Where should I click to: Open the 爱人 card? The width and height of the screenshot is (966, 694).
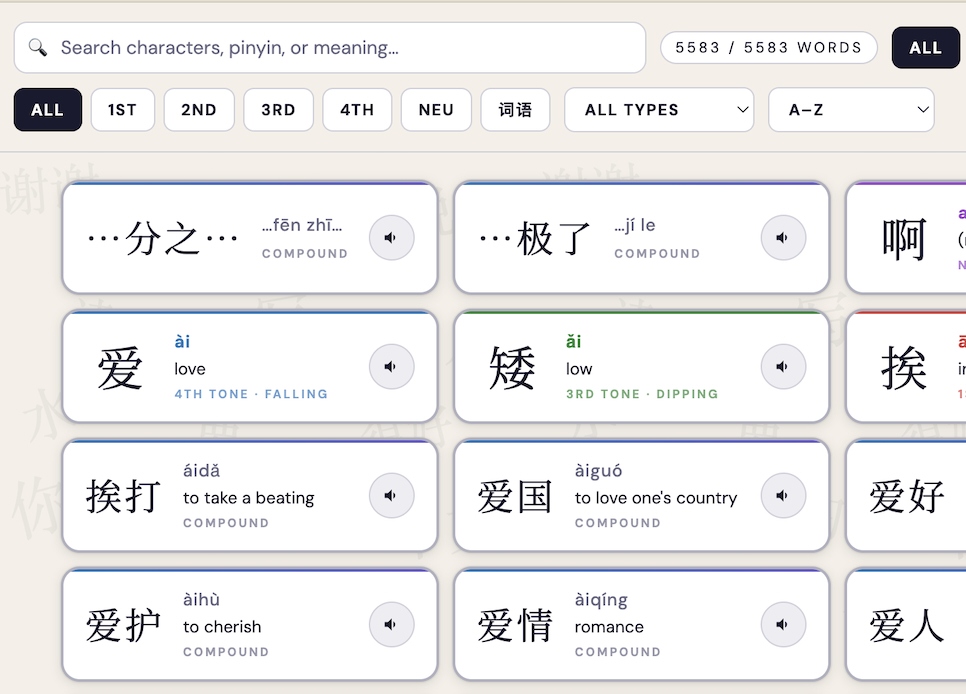tap(906, 624)
